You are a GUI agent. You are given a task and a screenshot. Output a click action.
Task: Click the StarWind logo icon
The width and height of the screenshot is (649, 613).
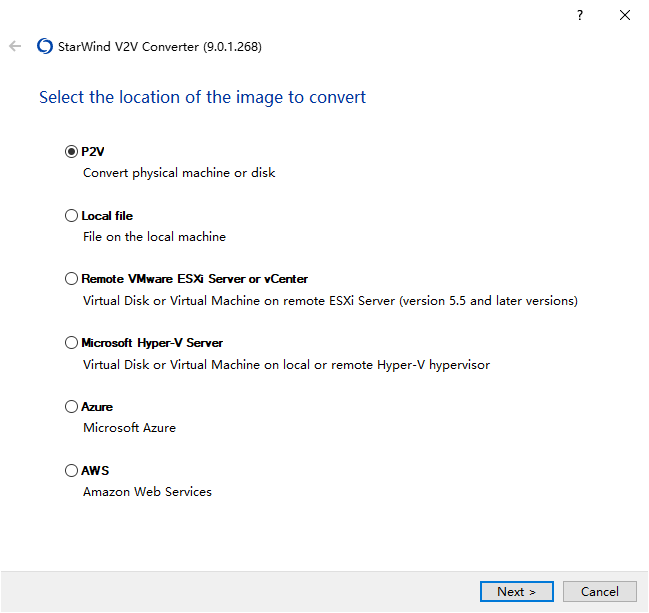click(45, 46)
